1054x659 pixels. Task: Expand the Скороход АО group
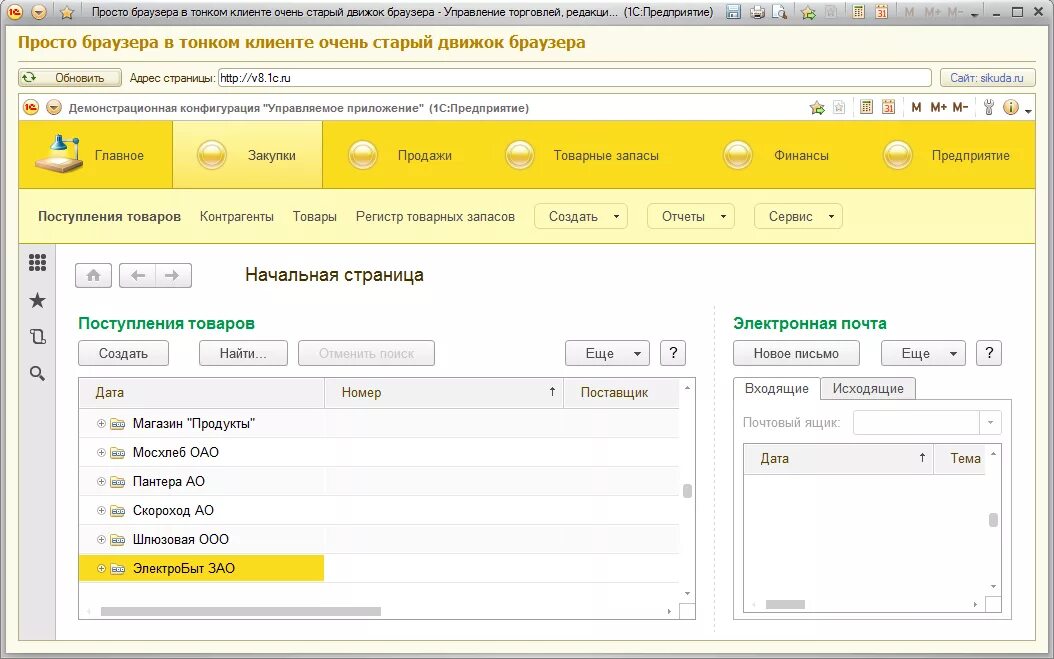click(101, 510)
